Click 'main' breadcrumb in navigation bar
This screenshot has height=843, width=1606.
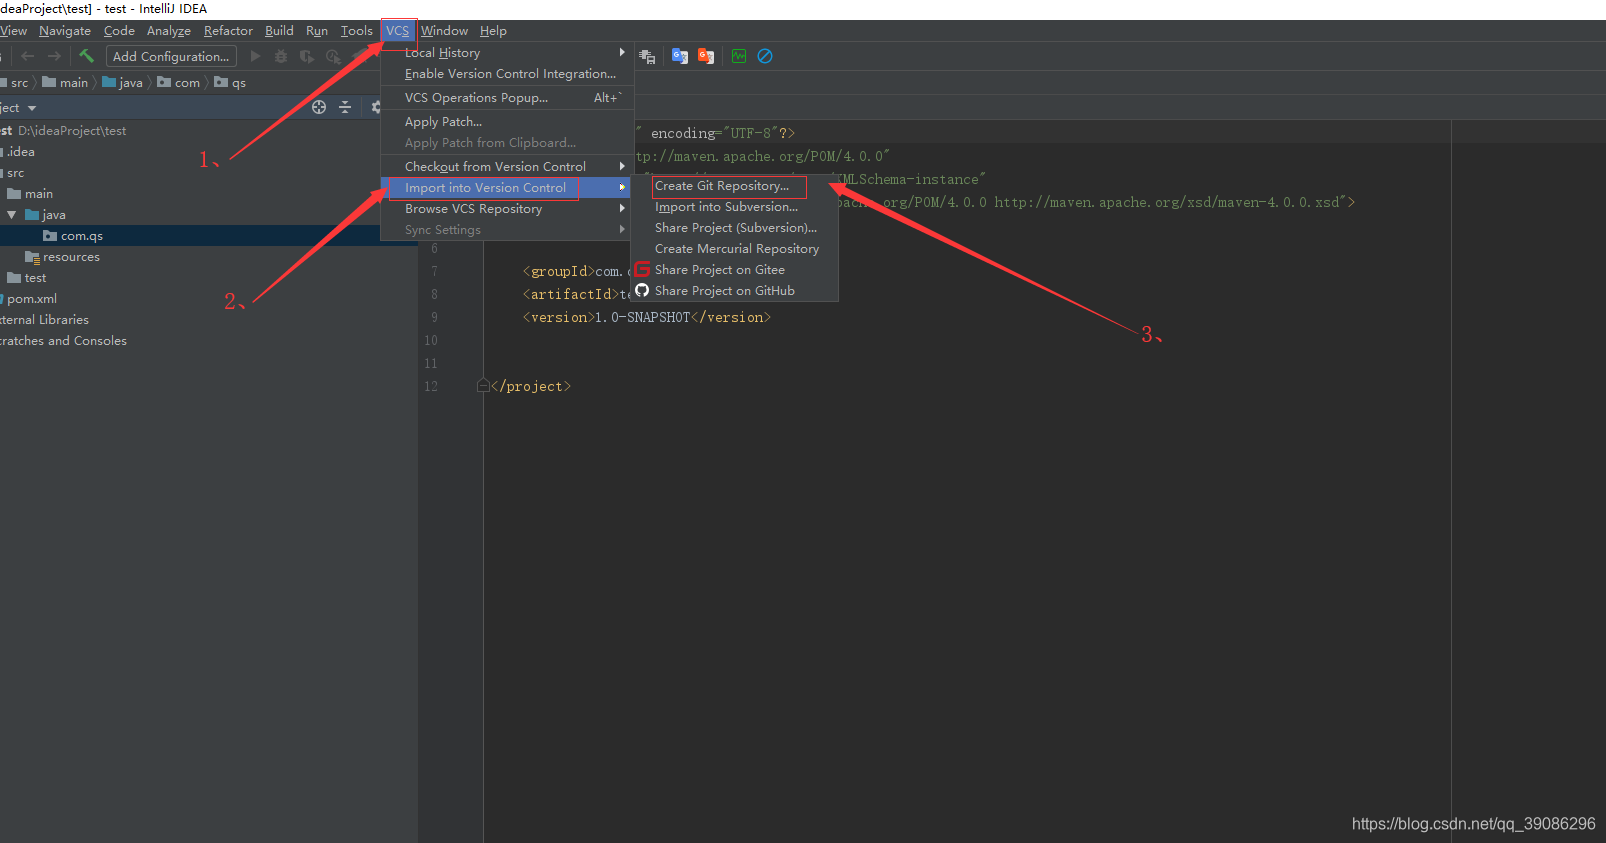pyautogui.click(x=74, y=83)
